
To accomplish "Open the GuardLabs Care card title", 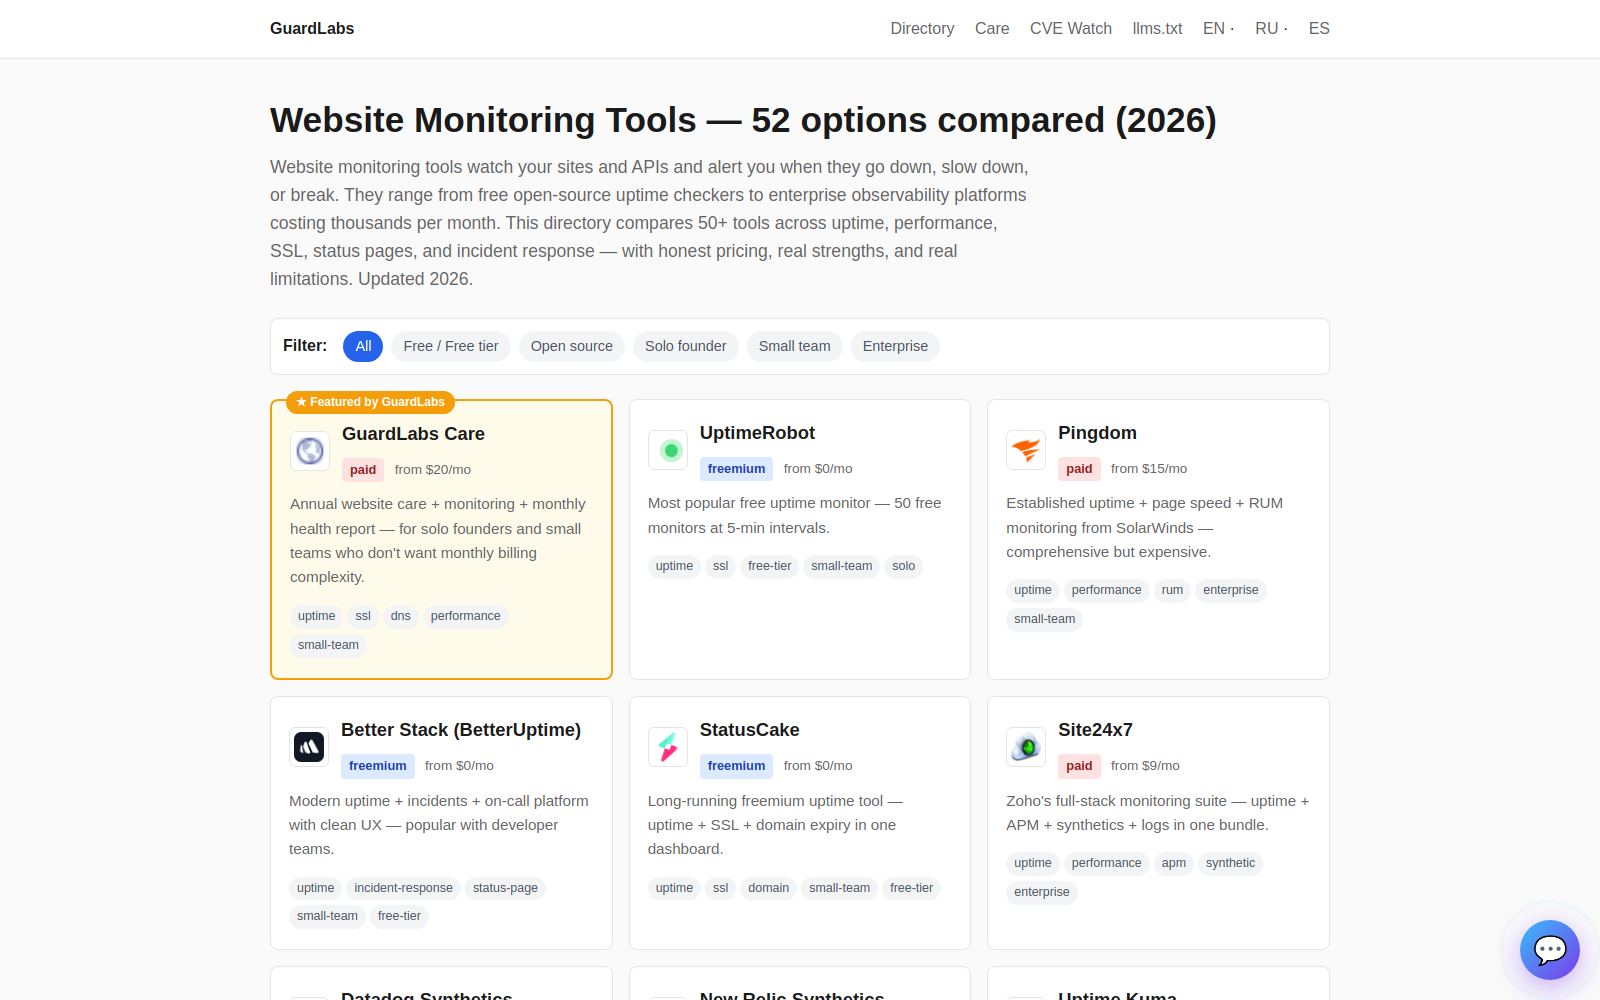I will 413,434.
